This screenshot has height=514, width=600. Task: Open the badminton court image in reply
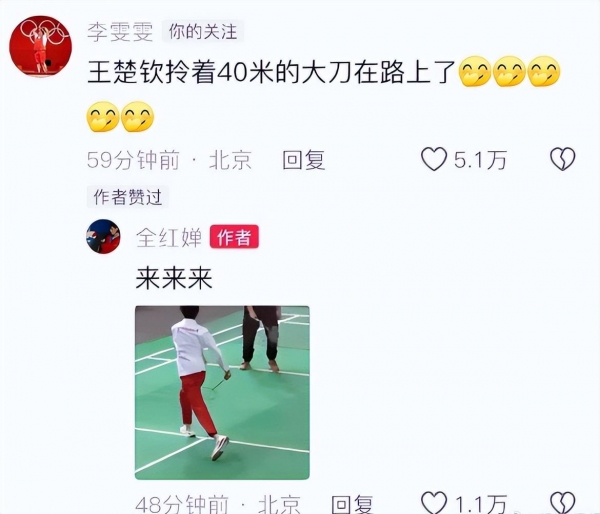tap(222, 393)
